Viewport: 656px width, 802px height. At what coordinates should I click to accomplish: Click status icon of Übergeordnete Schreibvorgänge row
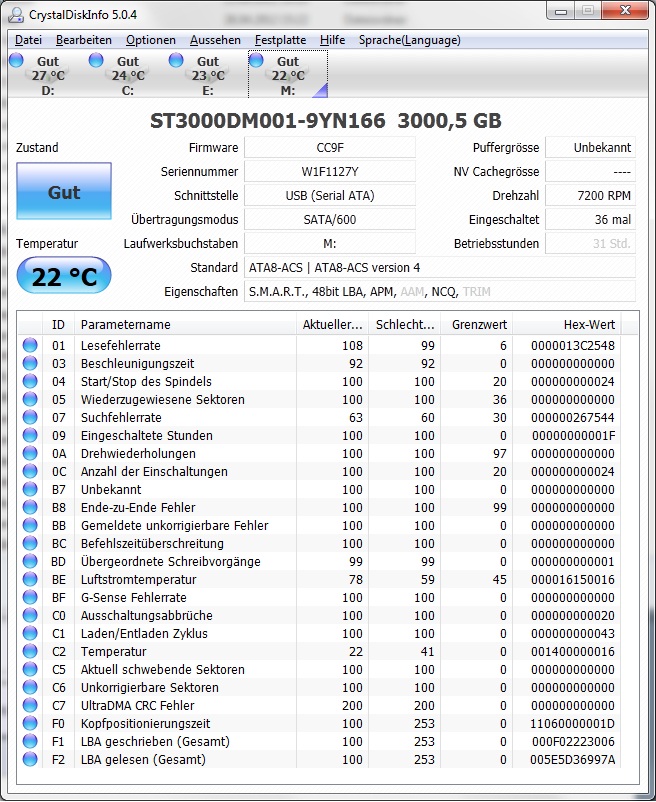coord(30,561)
